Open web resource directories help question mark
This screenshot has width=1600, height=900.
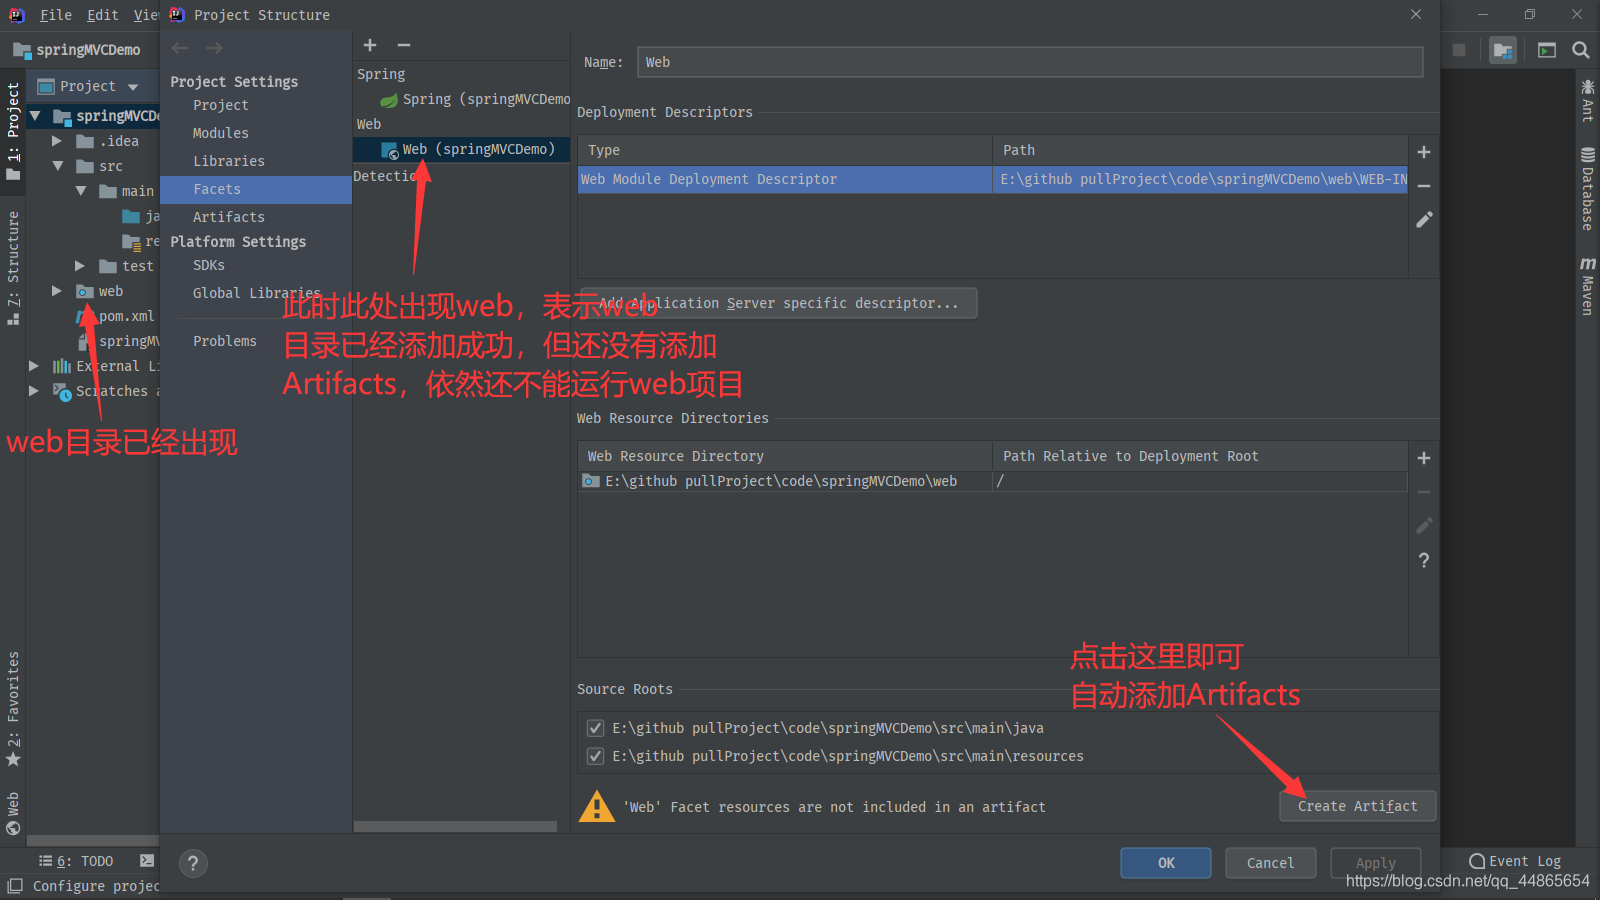[x=1424, y=560]
